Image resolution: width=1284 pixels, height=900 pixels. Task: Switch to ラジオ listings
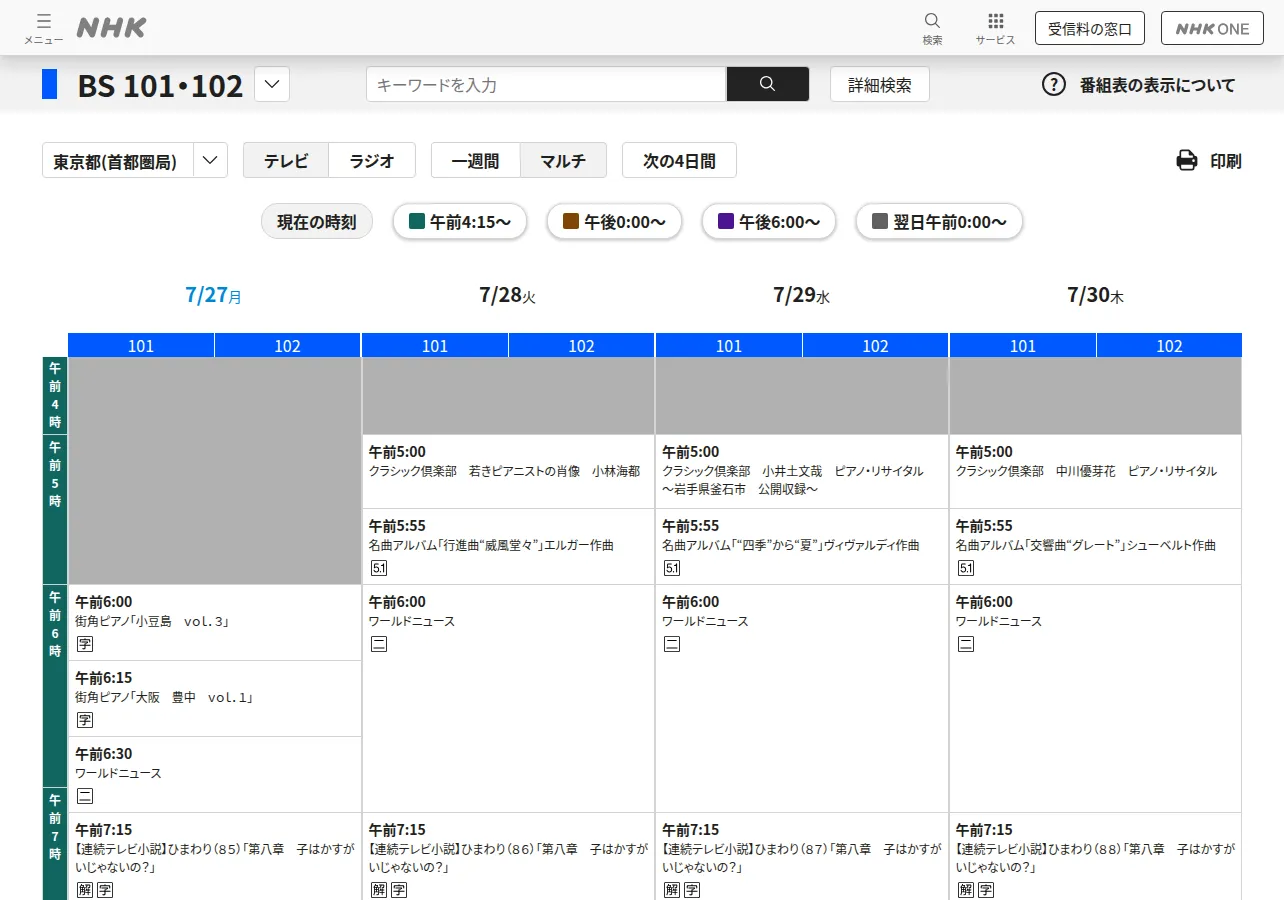point(372,160)
